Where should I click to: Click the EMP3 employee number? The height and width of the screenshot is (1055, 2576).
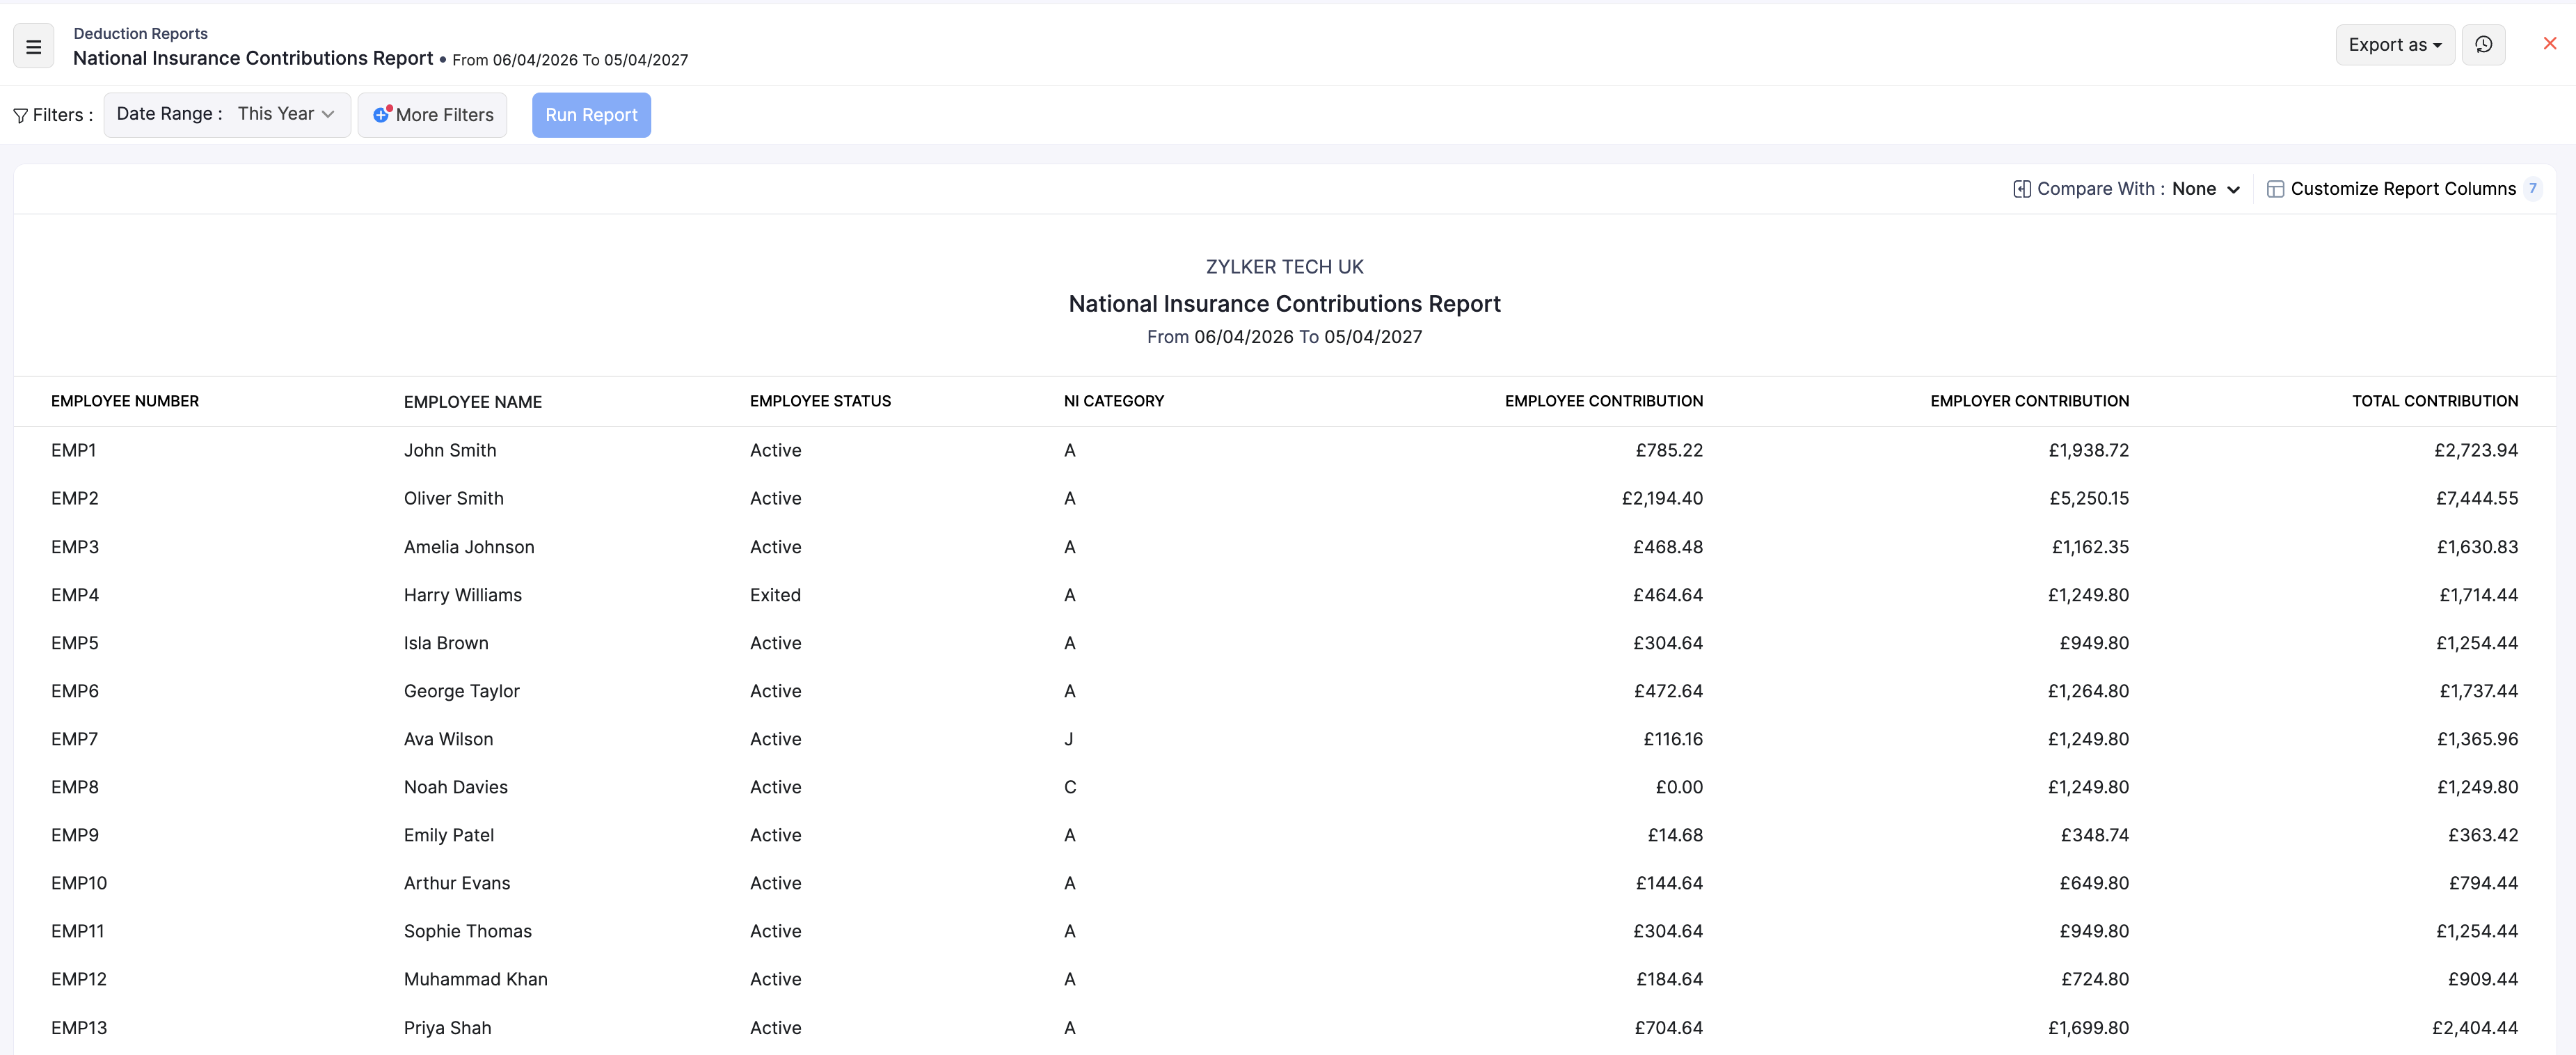click(75, 547)
